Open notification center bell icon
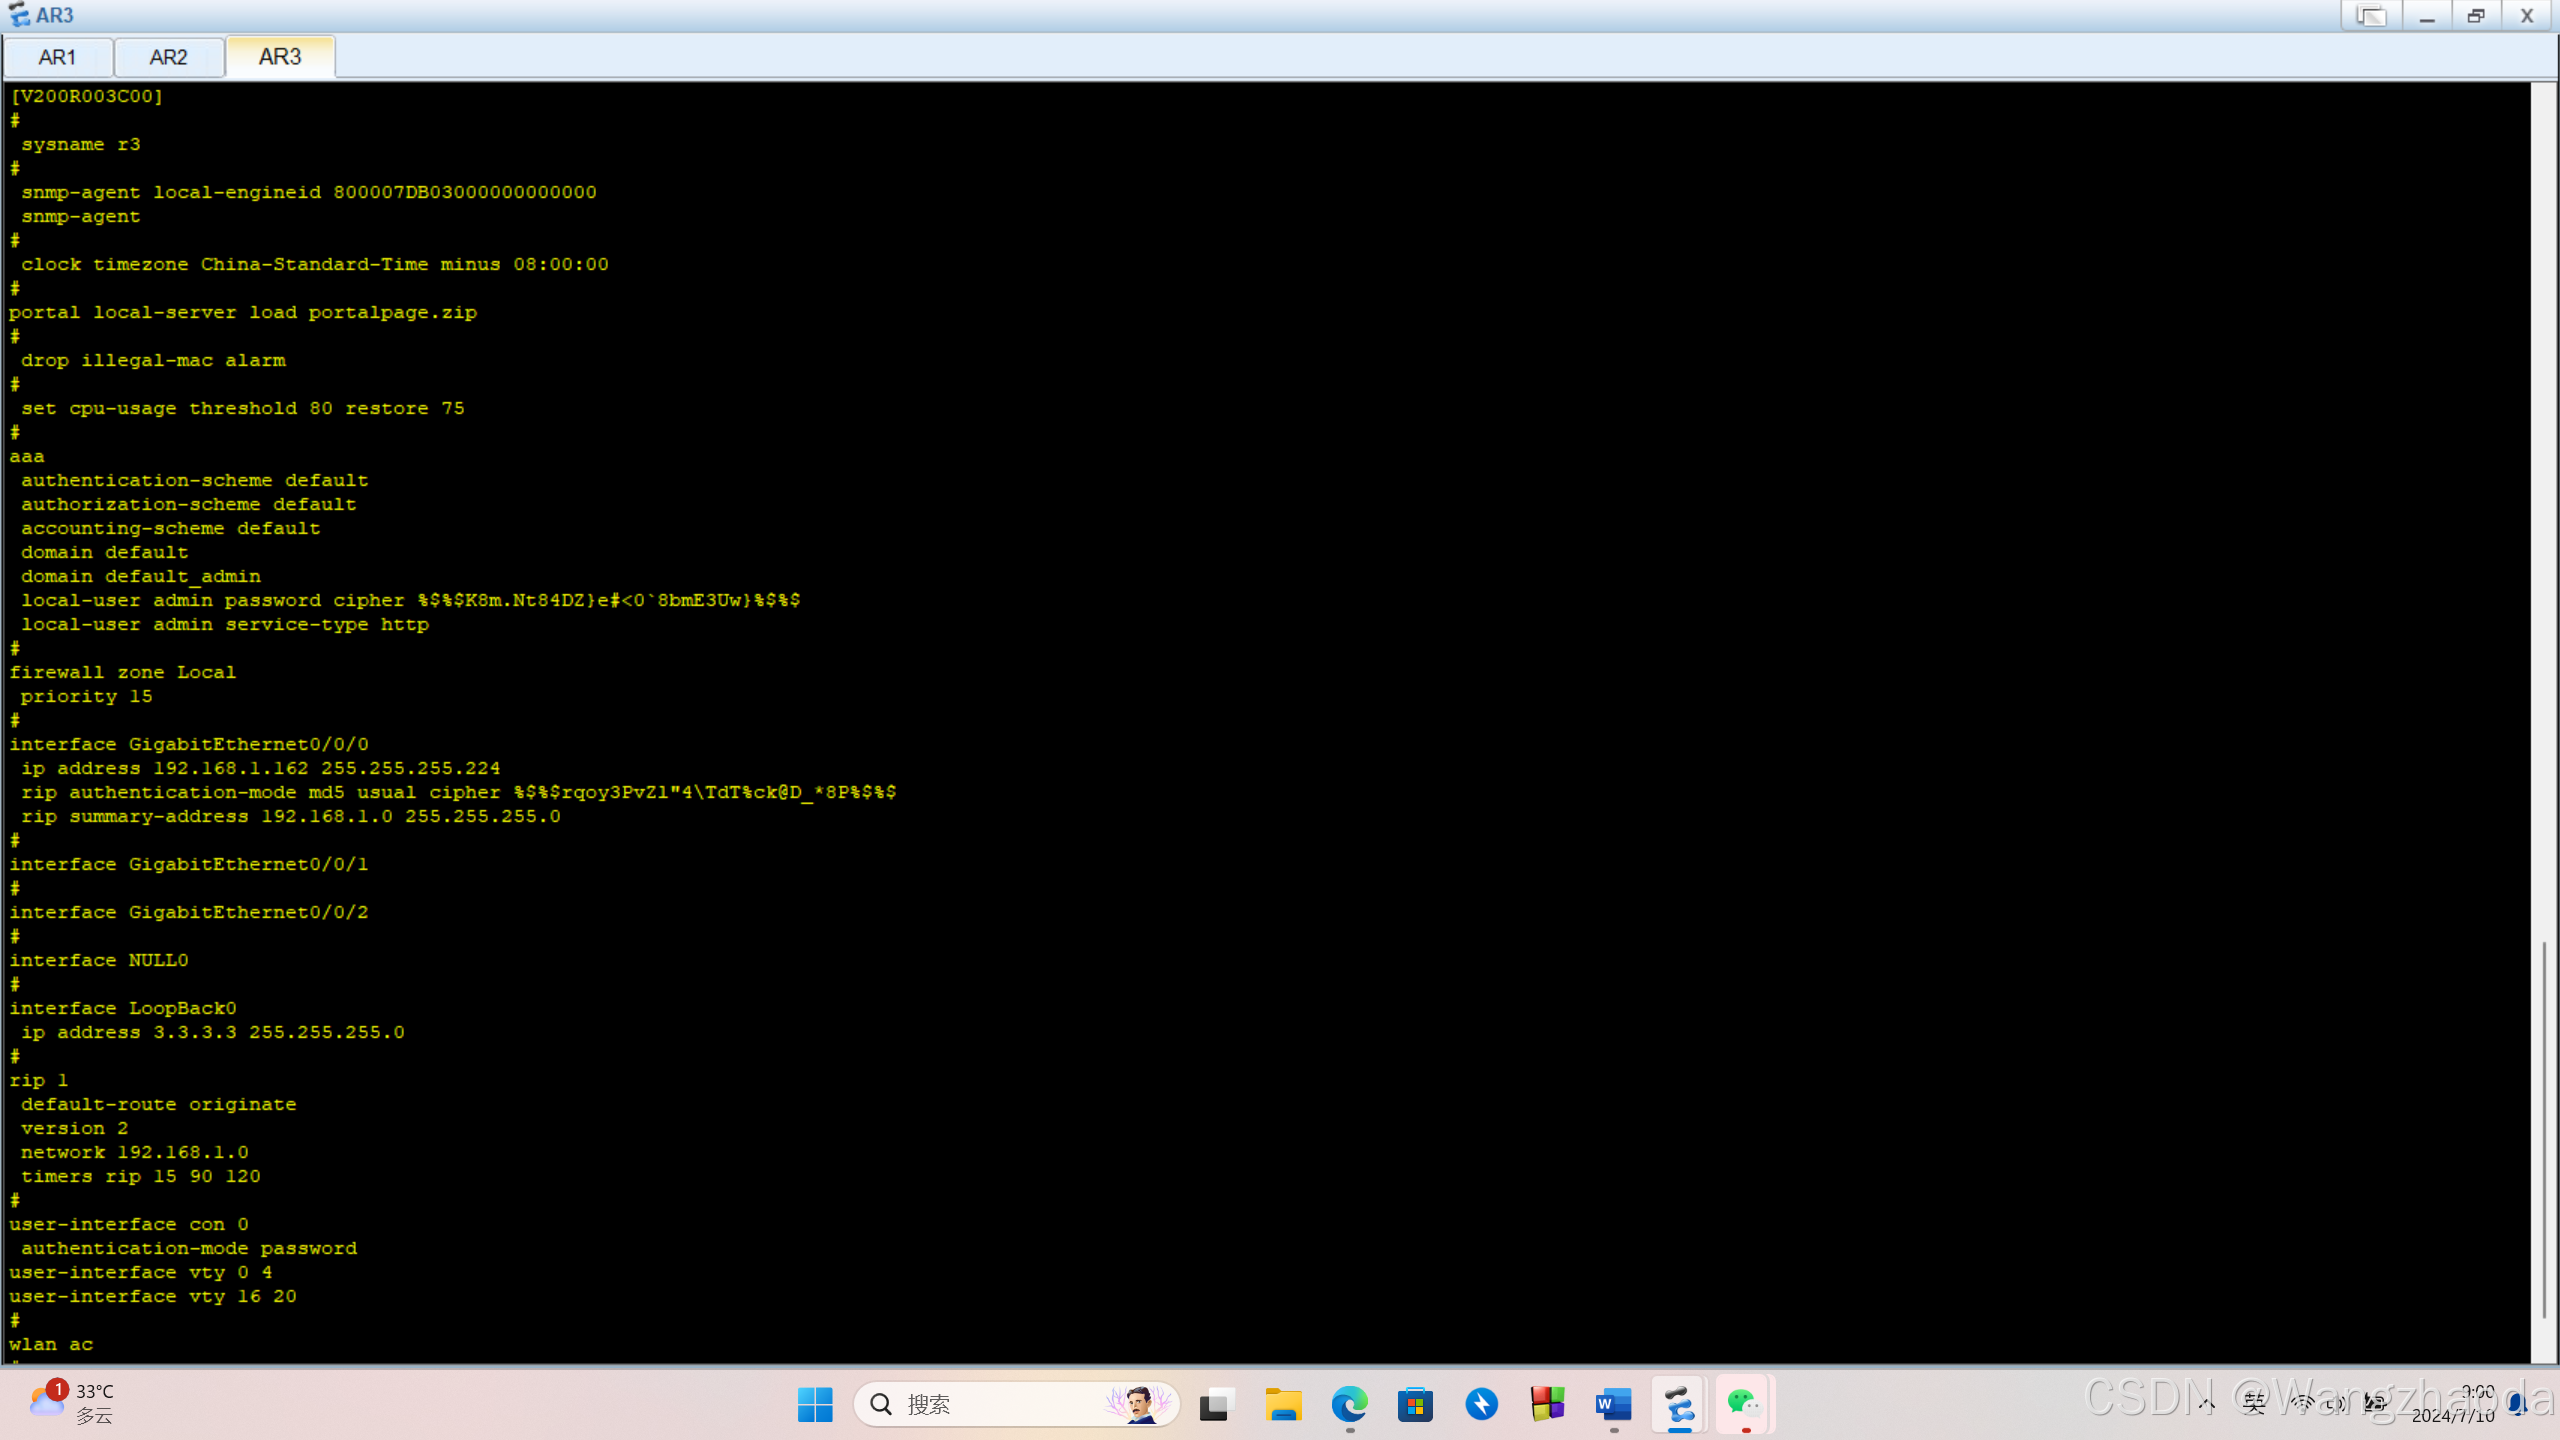Image resolution: width=2560 pixels, height=1440 pixels. 2519,1404
